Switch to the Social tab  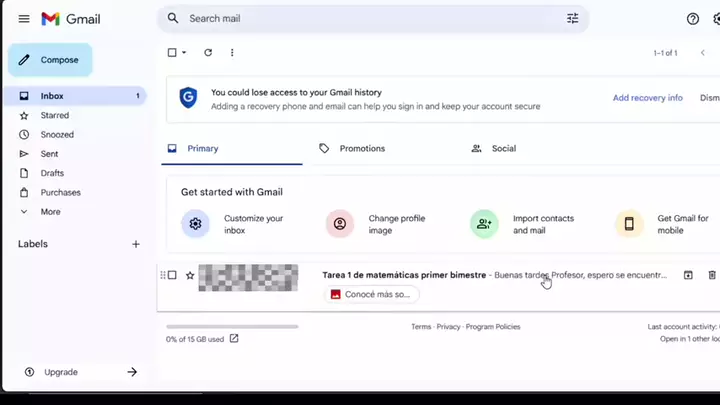(x=503, y=148)
